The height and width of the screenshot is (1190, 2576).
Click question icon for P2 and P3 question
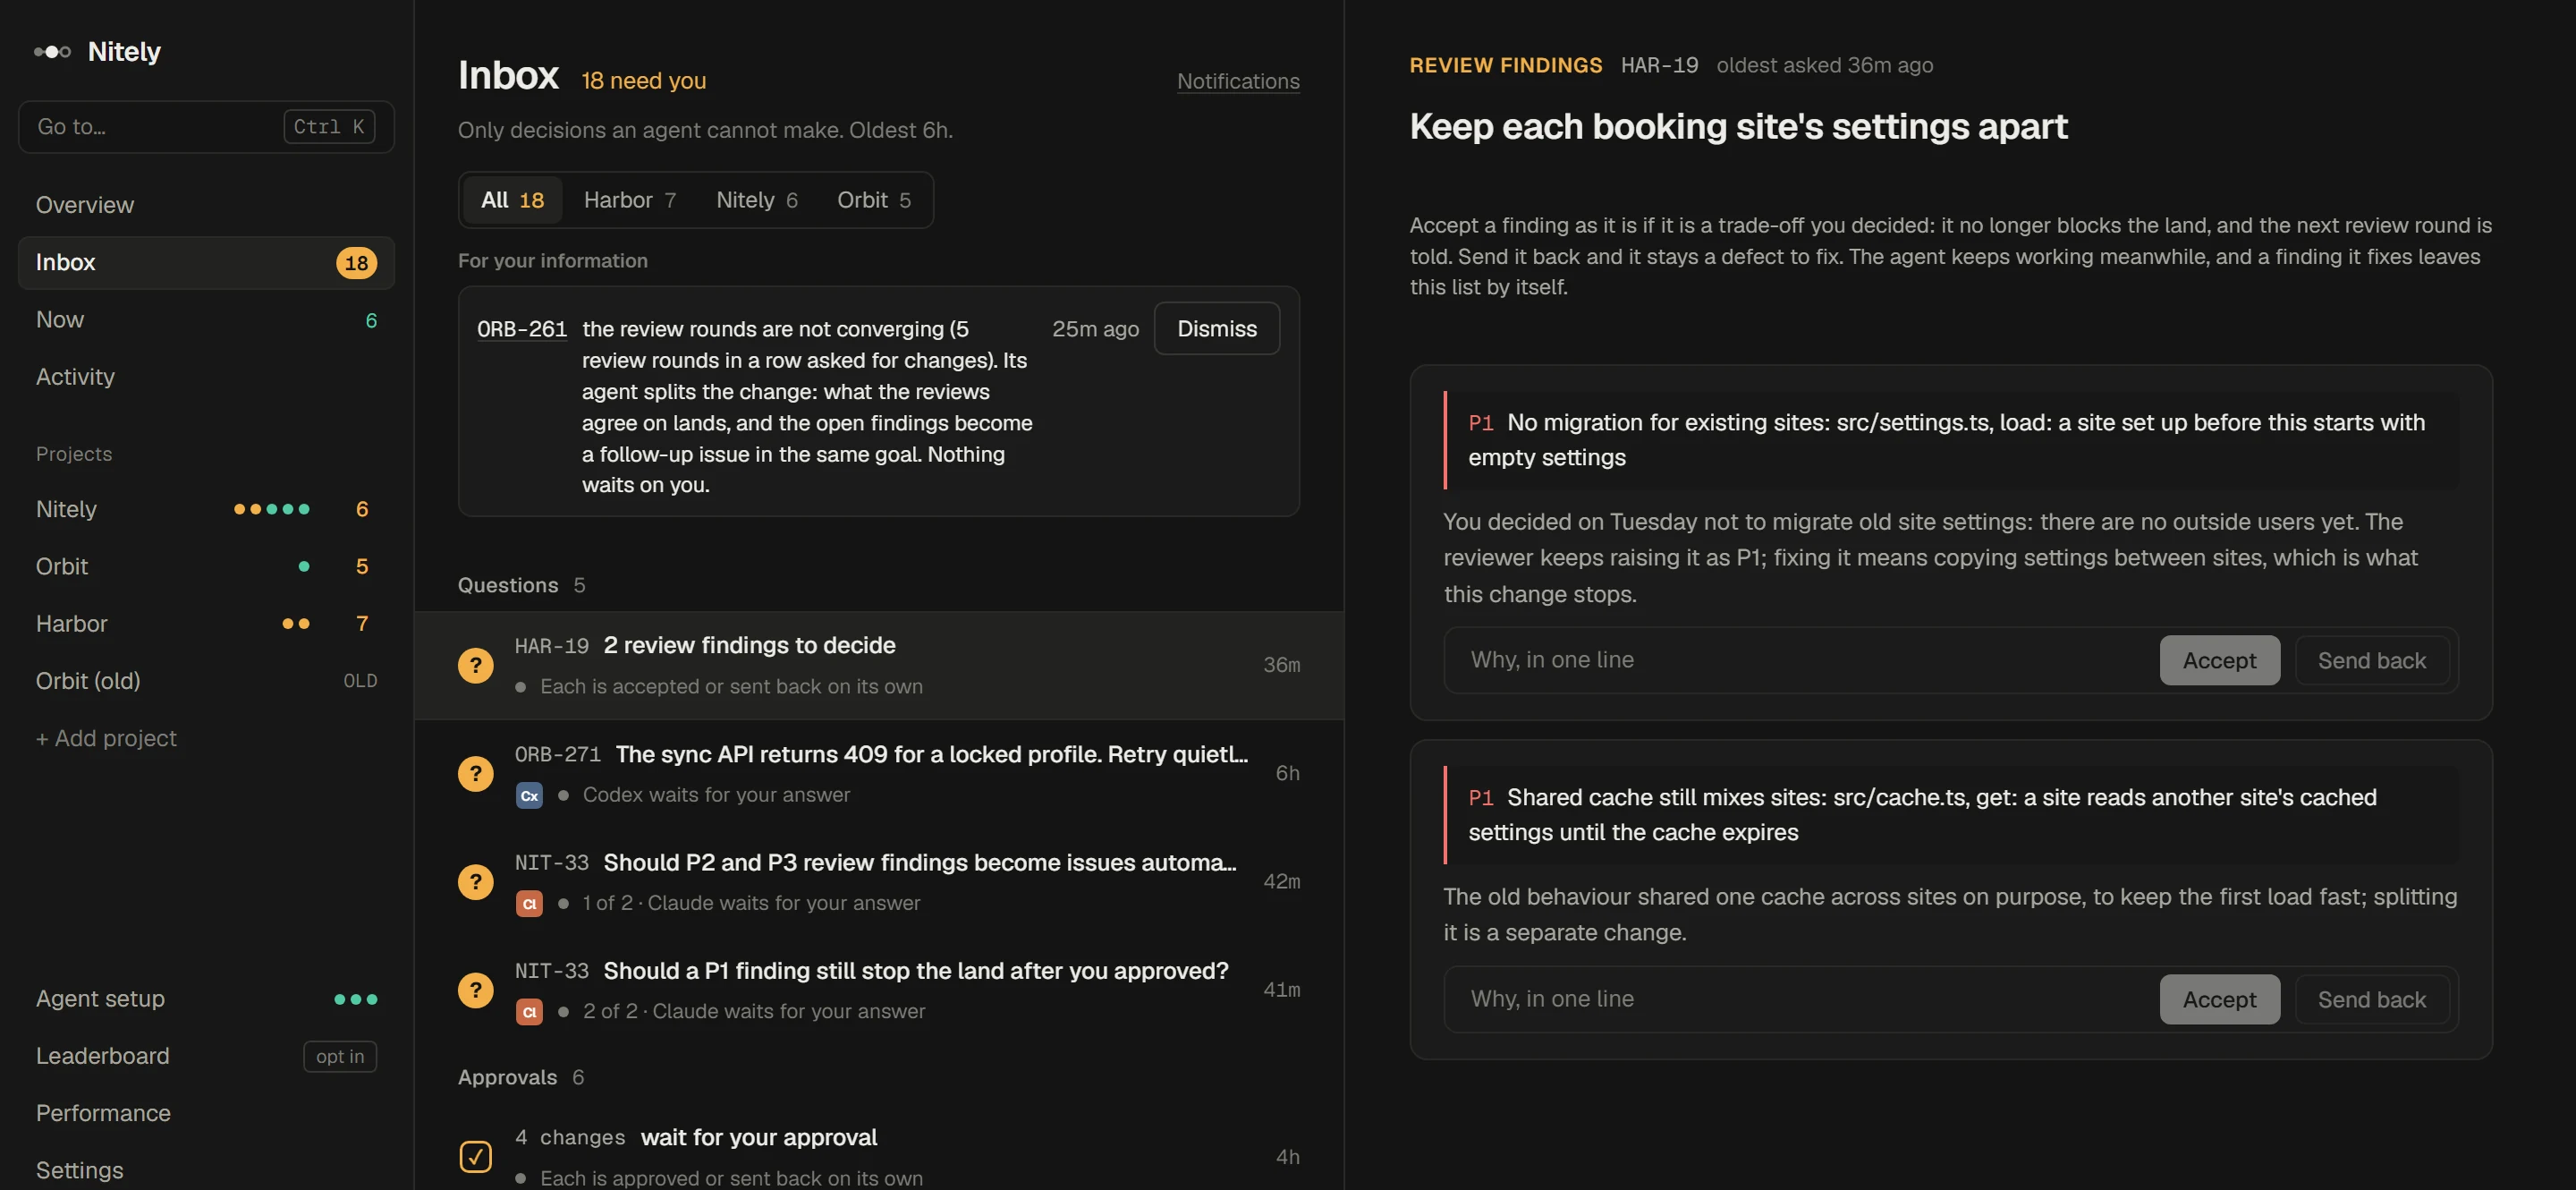tap(475, 881)
